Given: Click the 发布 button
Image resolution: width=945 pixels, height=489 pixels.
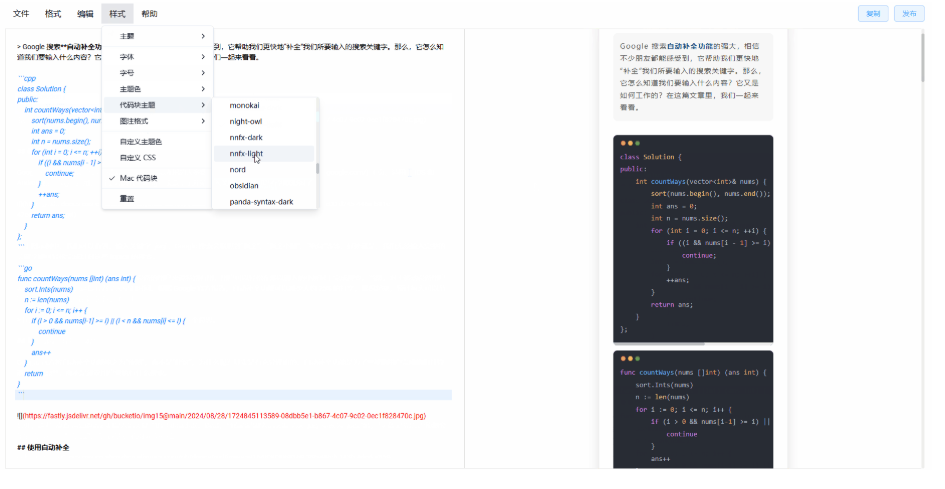Looking at the screenshot, I should [x=909, y=14].
